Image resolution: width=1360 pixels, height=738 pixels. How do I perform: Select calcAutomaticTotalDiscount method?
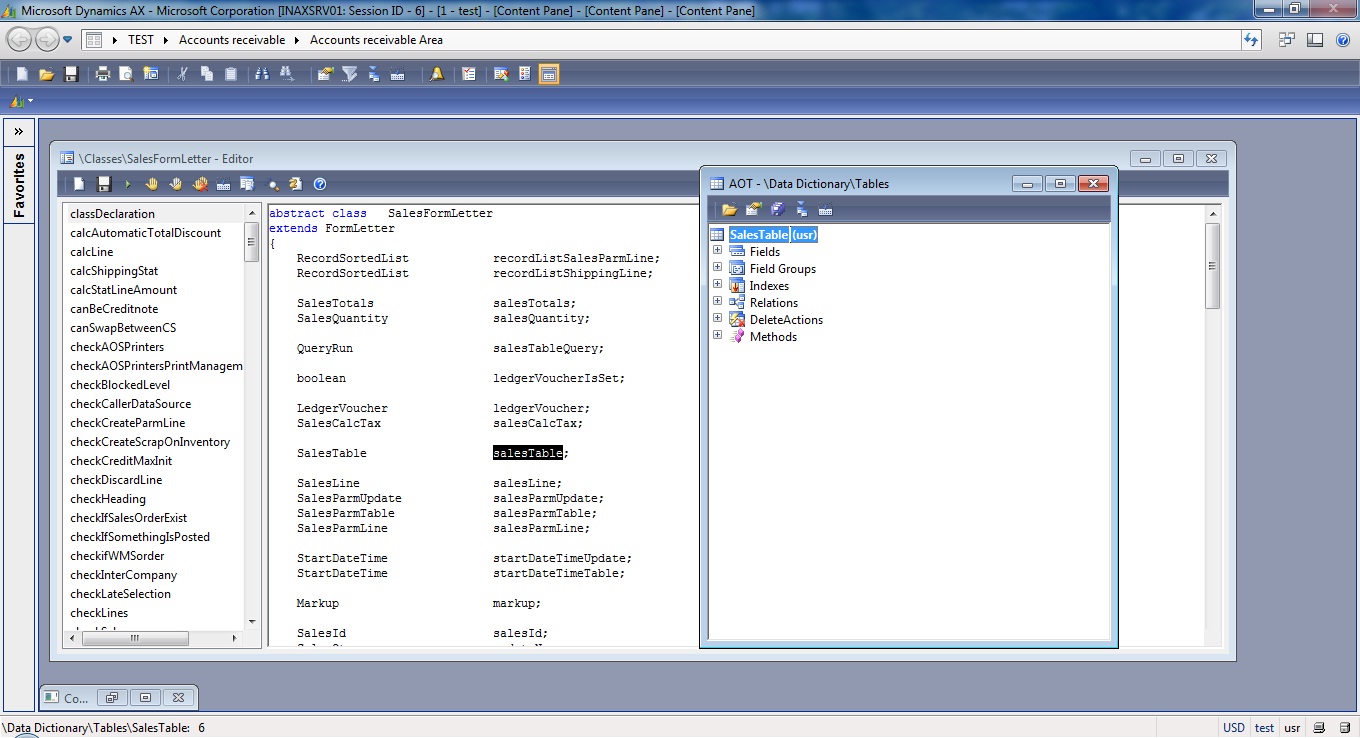pyautogui.click(x=154, y=233)
